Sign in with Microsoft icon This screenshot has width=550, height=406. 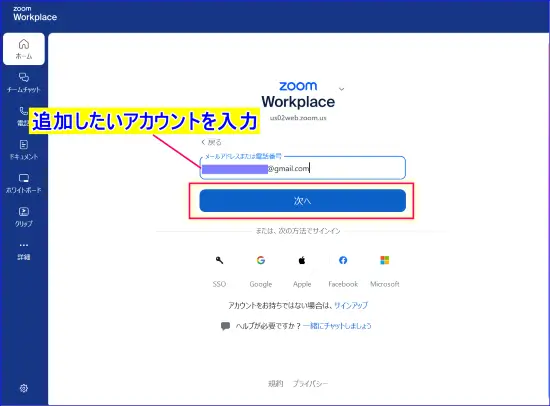click(384, 260)
